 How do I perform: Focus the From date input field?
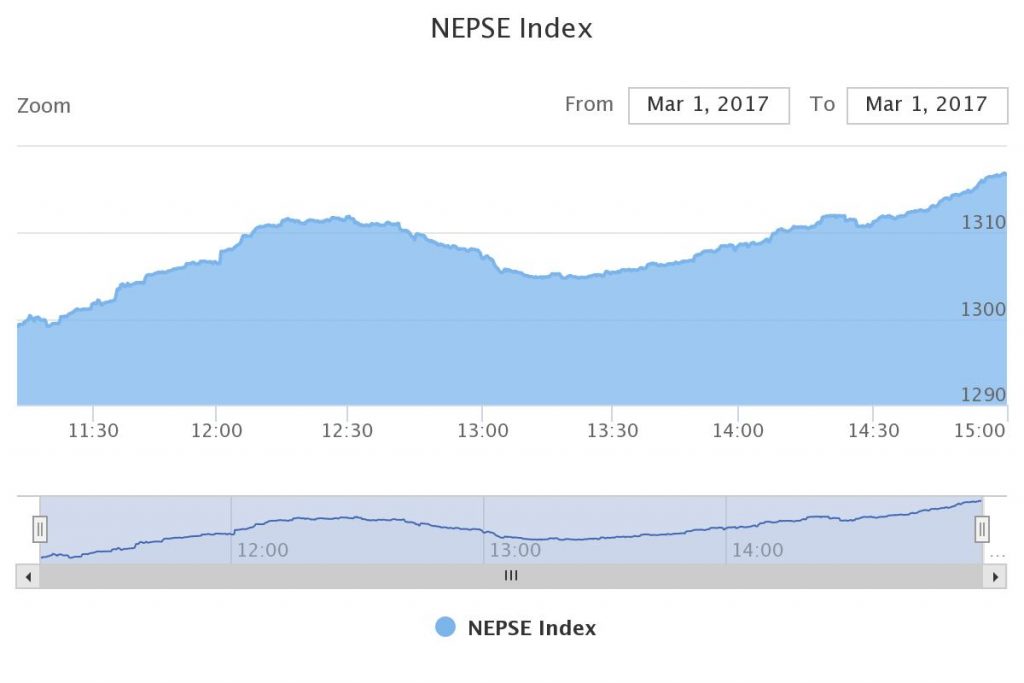[708, 105]
